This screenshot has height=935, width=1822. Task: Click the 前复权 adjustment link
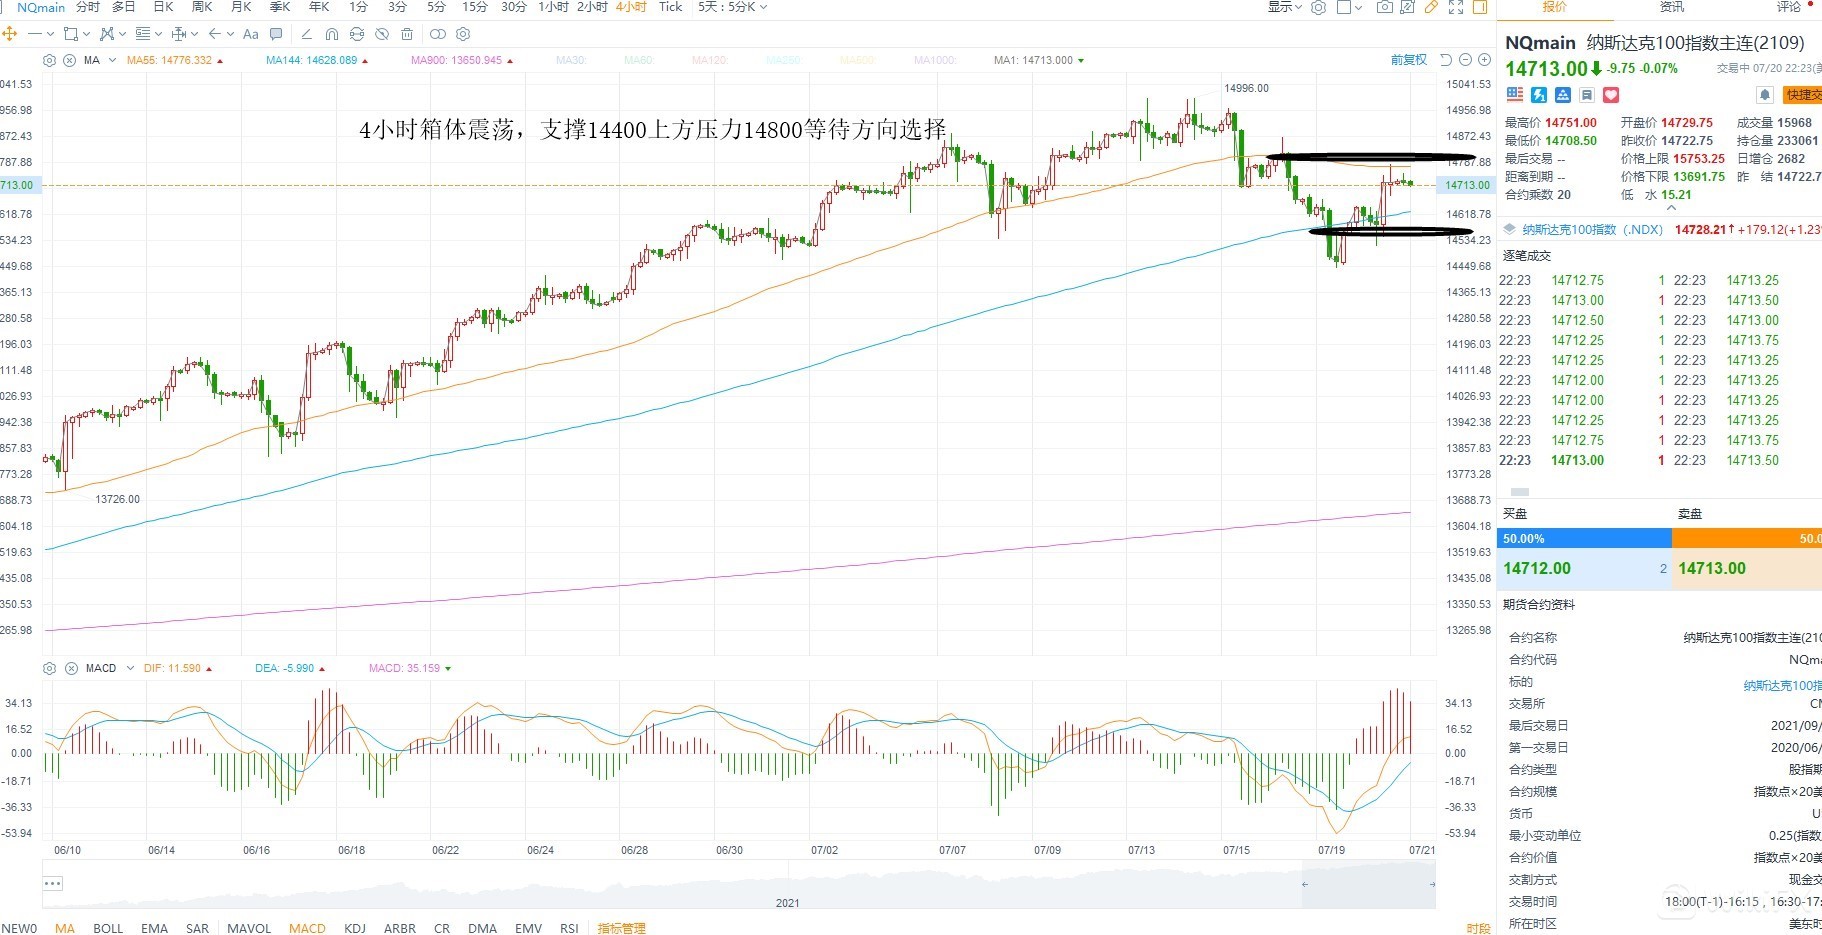point(1408,60)
